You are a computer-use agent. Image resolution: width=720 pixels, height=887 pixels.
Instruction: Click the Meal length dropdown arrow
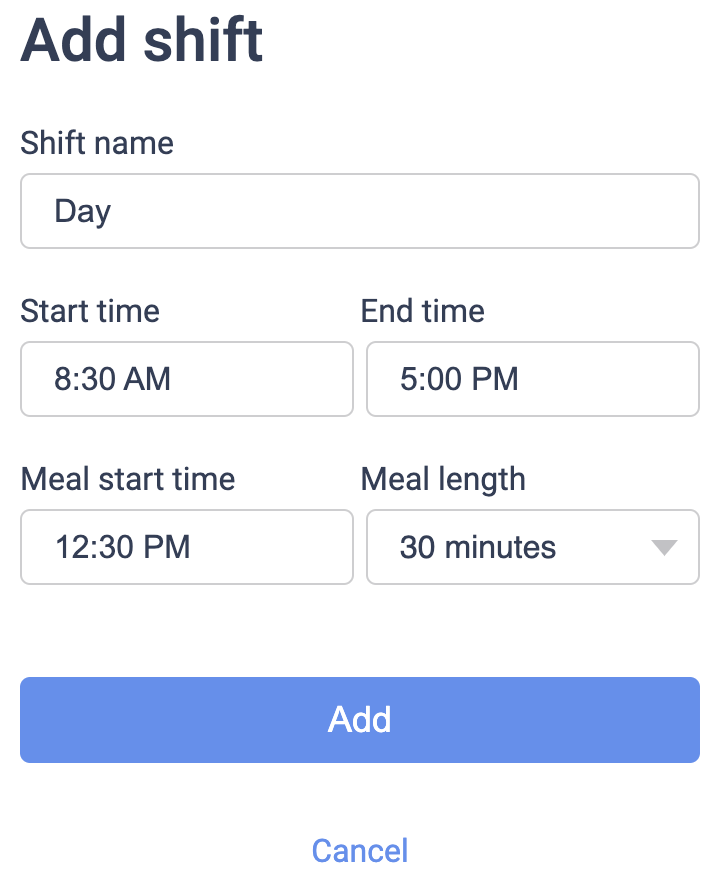[x=664, y=547]
